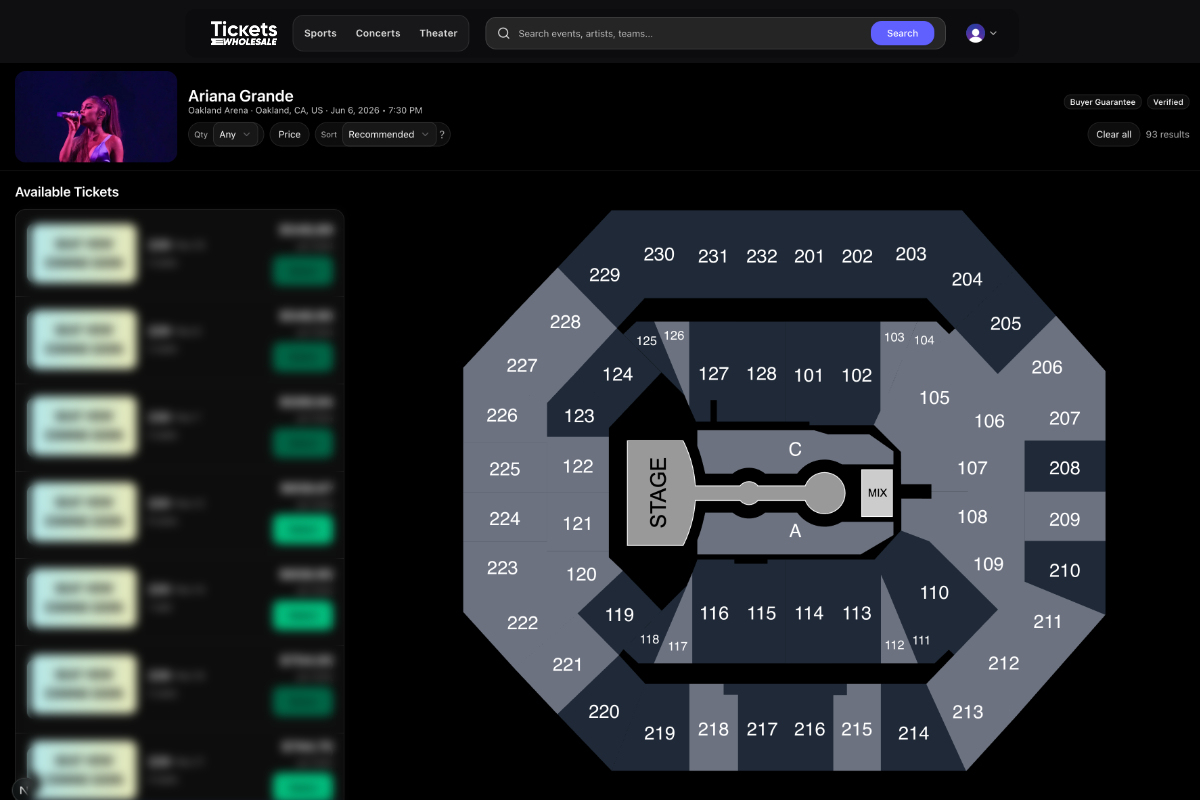Screen dimensions: 1200x800
Task: Click the Tickets Wholesale logo
Action: (x=243, y=33)
